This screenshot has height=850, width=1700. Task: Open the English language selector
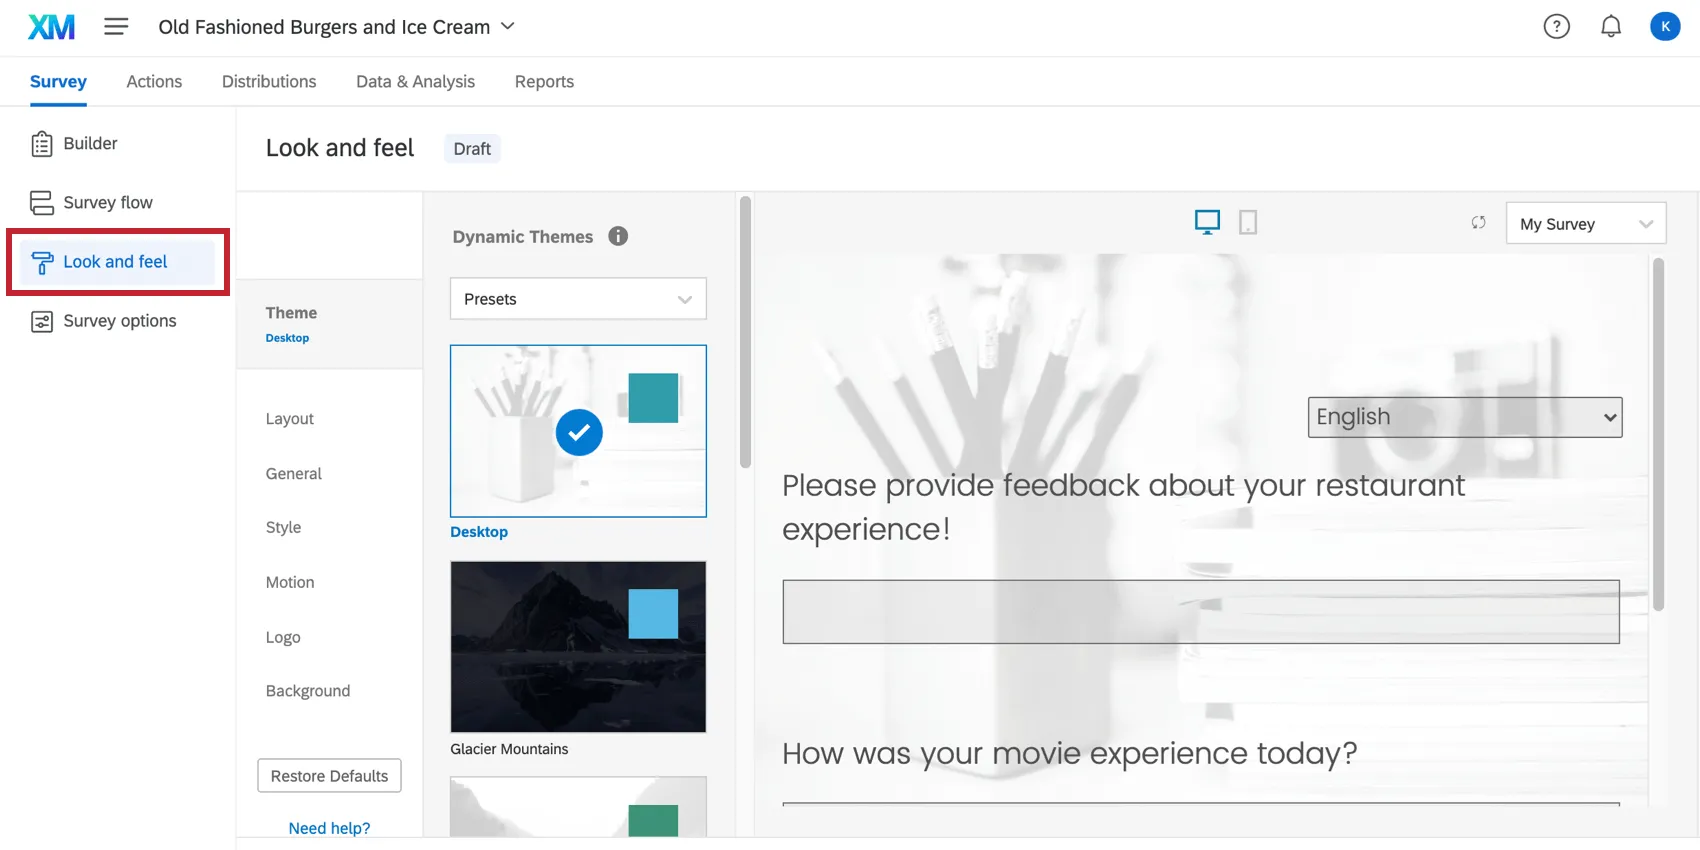point(1465,417)
